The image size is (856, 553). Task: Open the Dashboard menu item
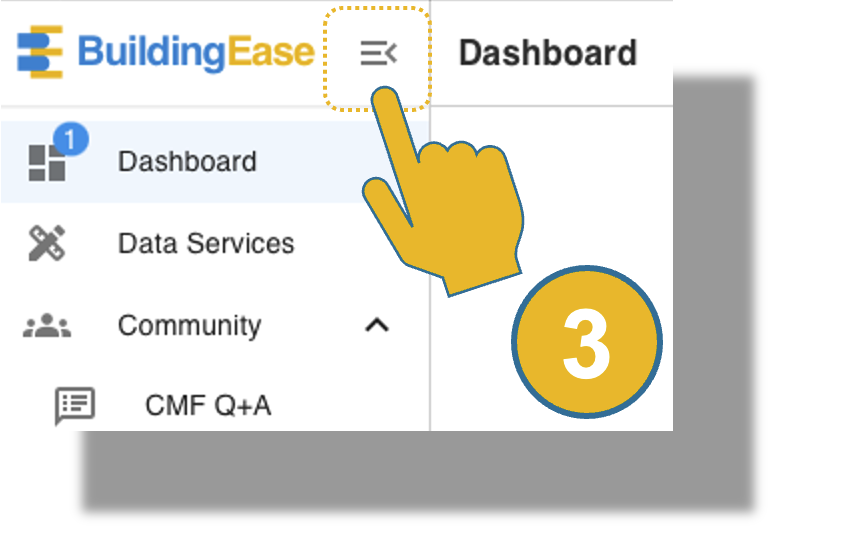coord(187,162)
